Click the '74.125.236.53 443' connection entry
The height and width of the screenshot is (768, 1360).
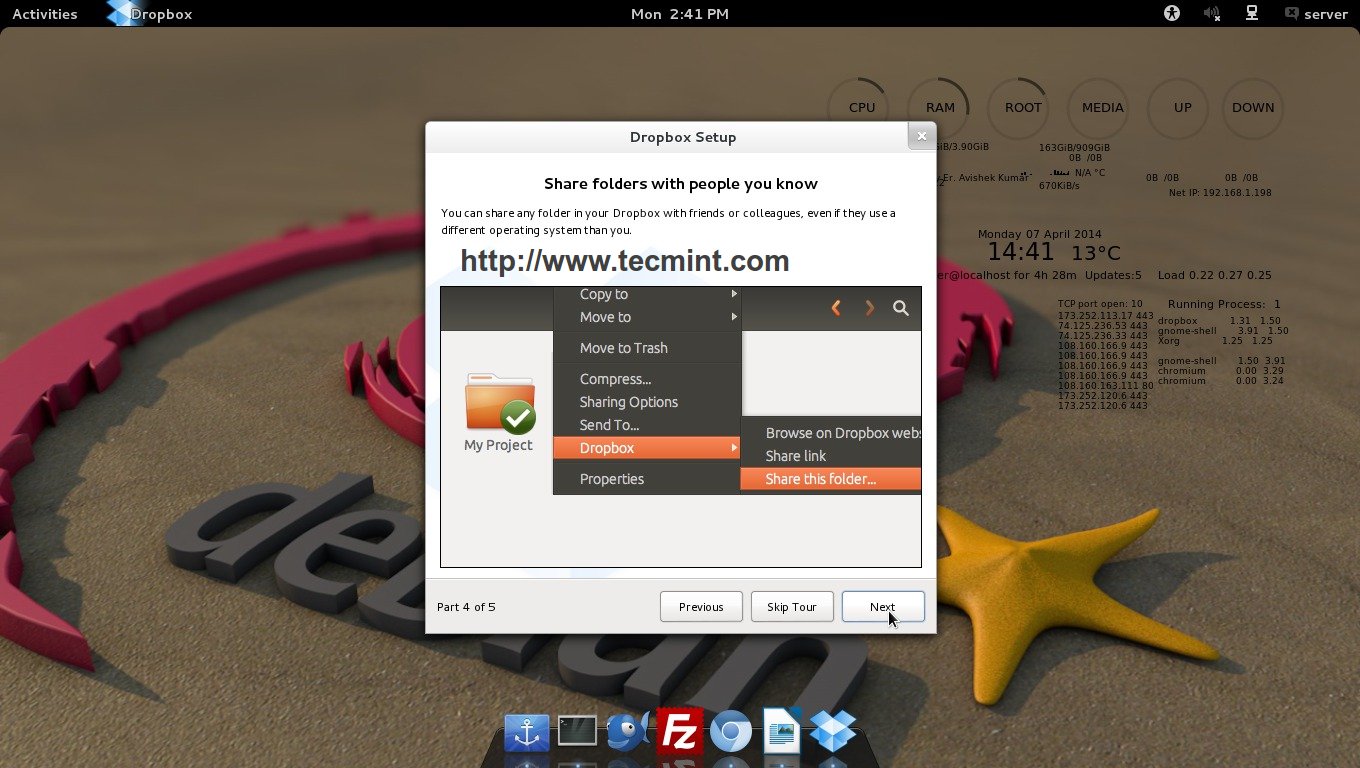tap(1102, 326)
